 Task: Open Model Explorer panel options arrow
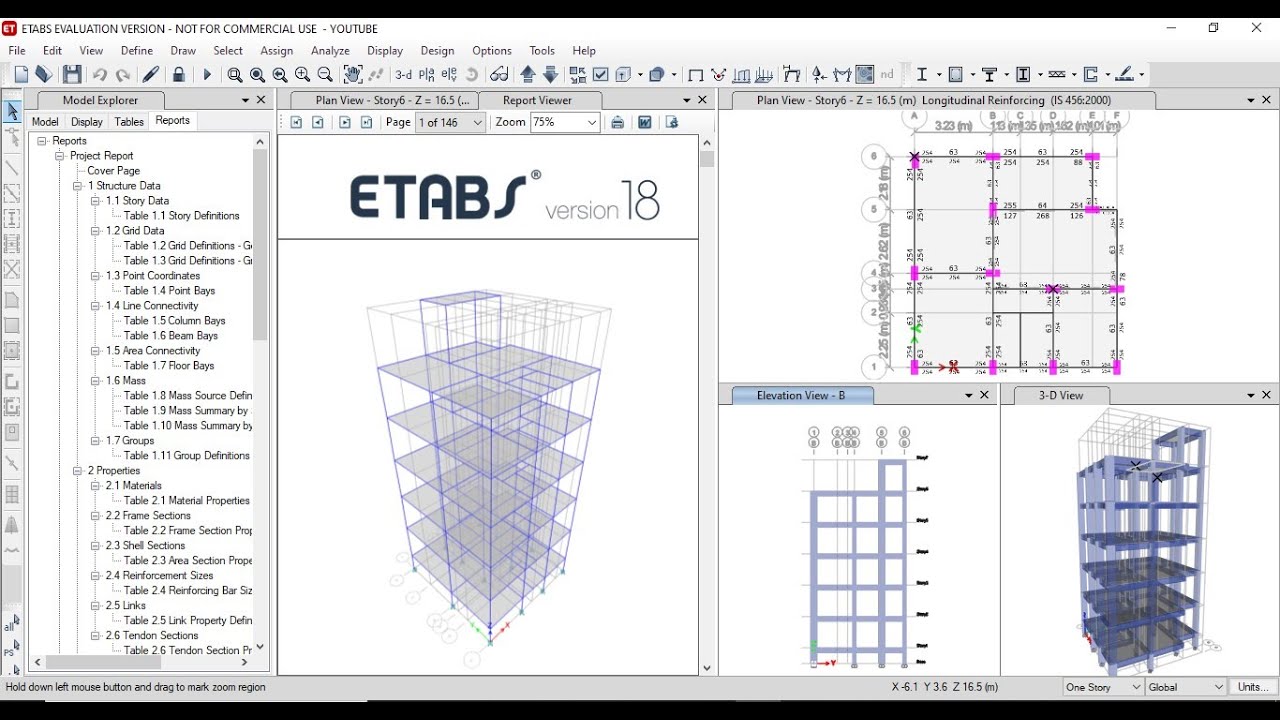point(245,100)
